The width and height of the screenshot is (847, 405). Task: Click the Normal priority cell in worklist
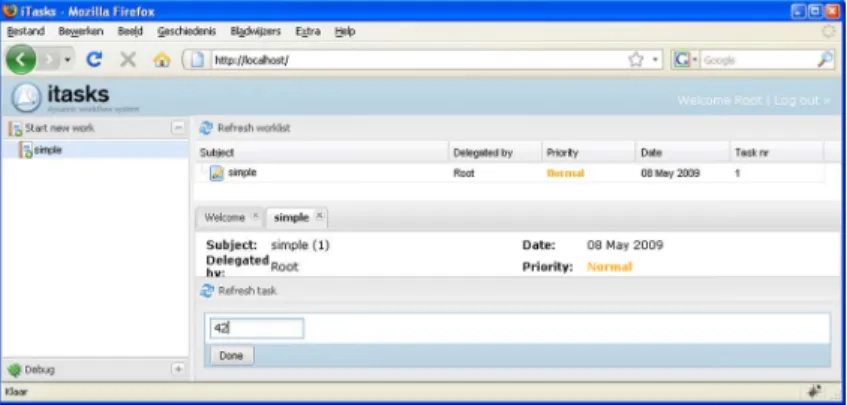pyautogui.click(x=566, y=174)
